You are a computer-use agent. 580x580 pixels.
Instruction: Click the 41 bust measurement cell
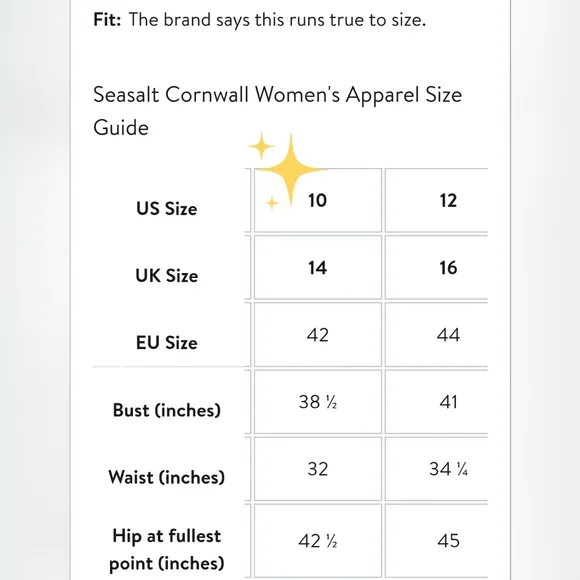tap(436, 402)
